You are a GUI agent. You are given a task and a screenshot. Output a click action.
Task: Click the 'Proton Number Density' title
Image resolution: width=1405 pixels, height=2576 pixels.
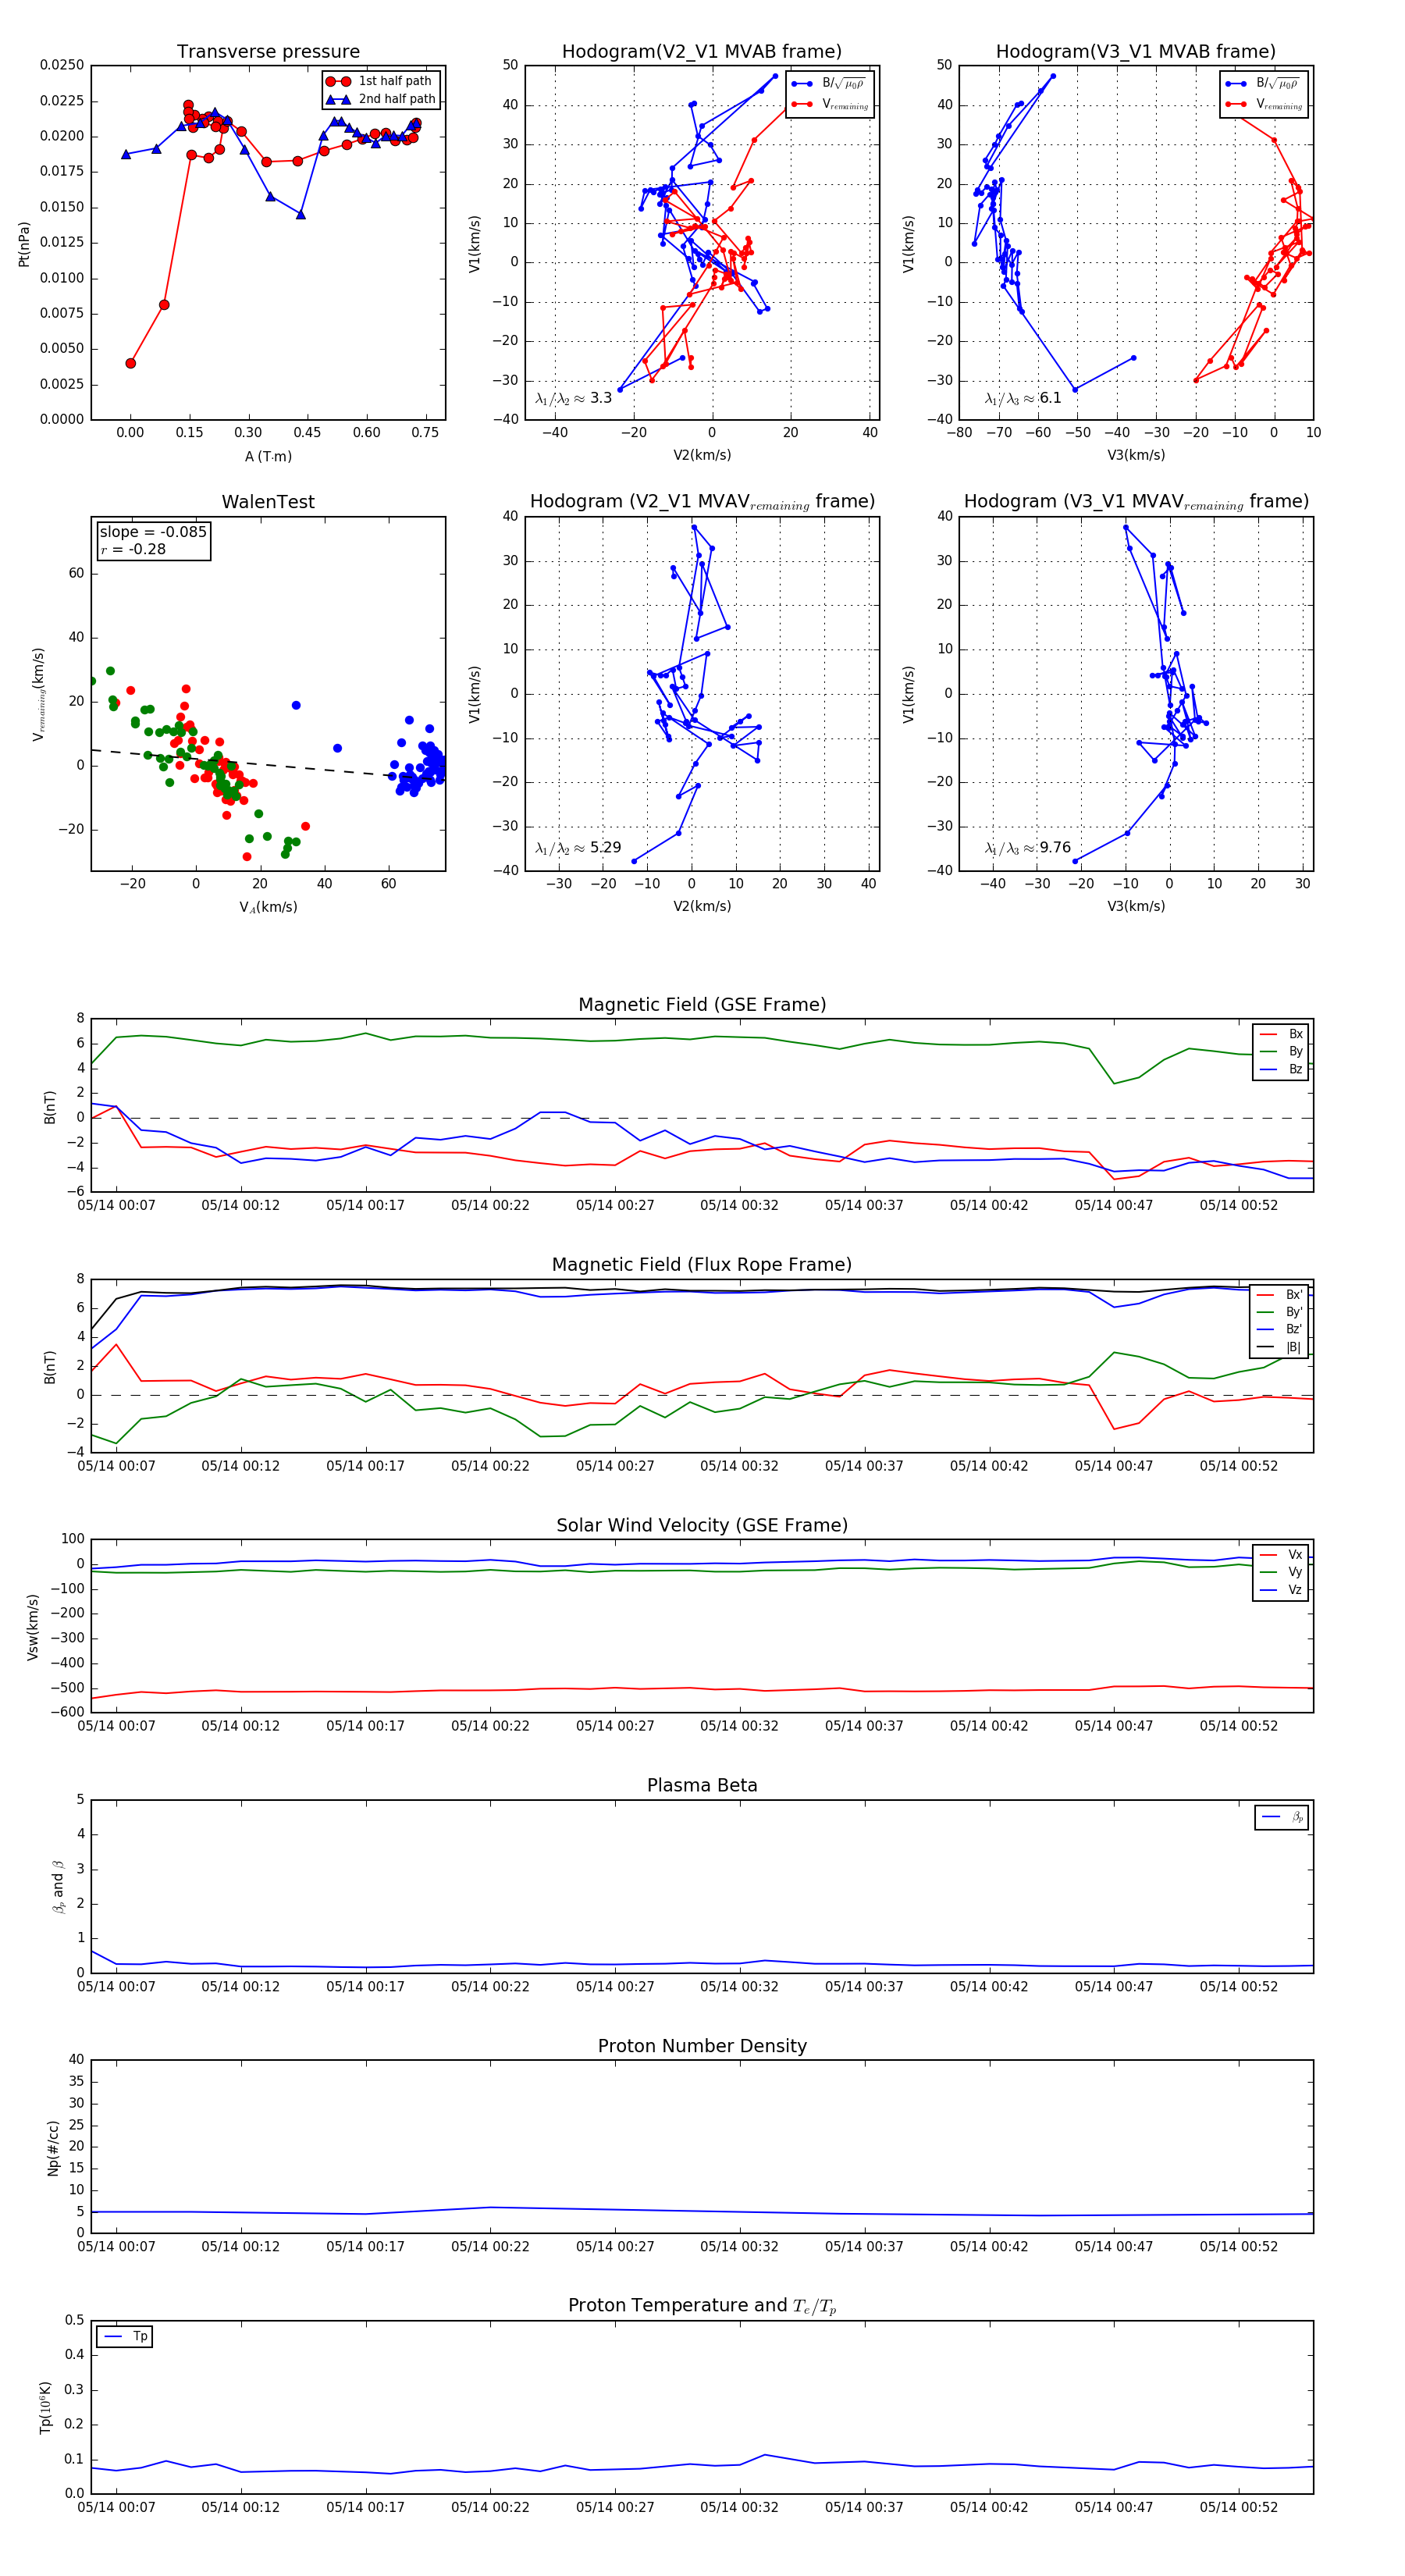pyautogui.click(x=702, y=2046)
